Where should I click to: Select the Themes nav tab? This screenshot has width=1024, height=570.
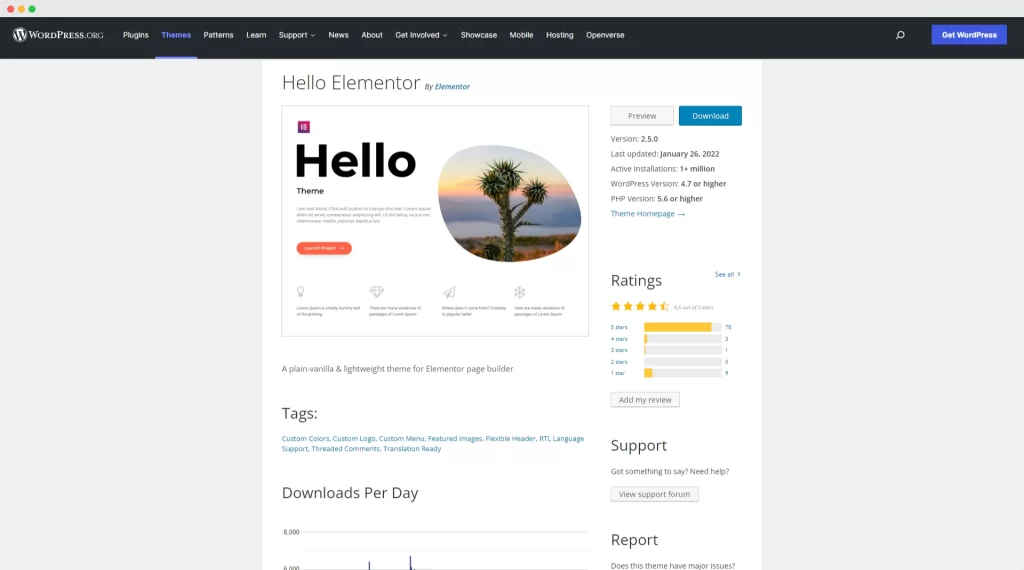pos(176,35)
